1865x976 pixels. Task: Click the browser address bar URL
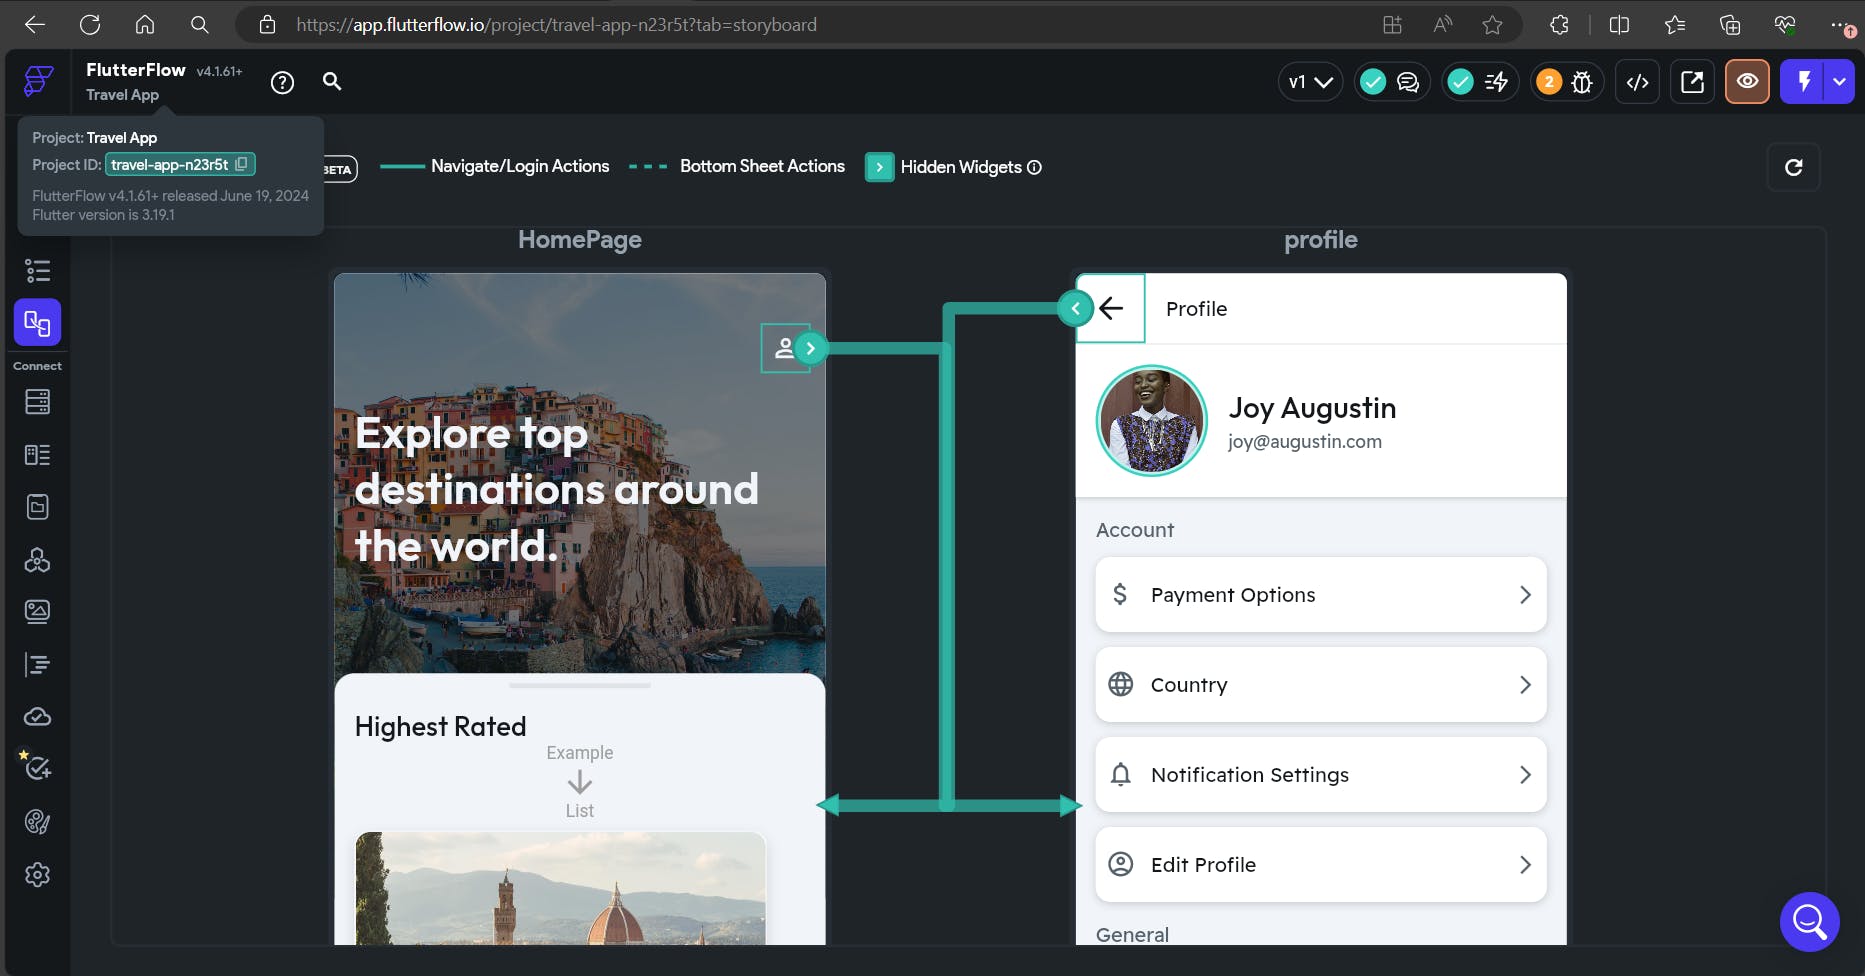click(556, 24)
